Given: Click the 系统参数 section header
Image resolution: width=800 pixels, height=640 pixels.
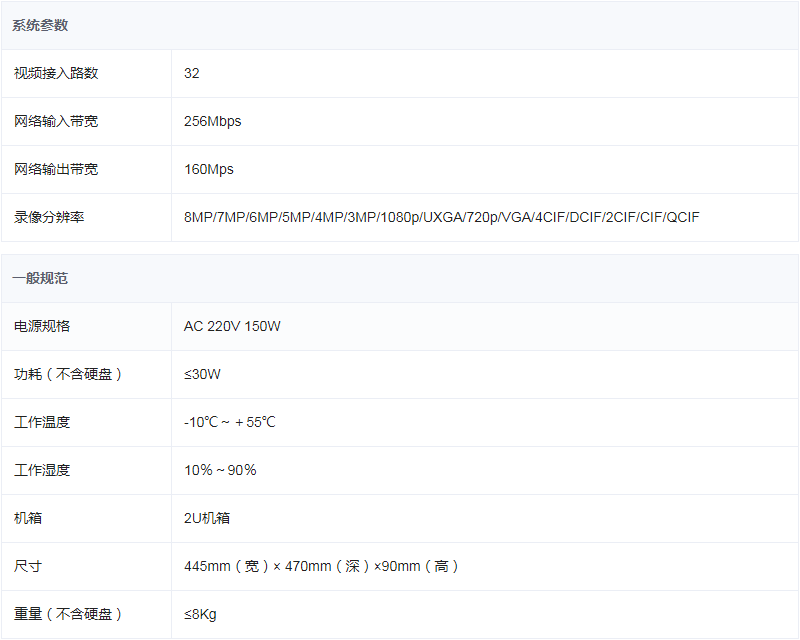Looking at the screenshot, I should (40, 26).
